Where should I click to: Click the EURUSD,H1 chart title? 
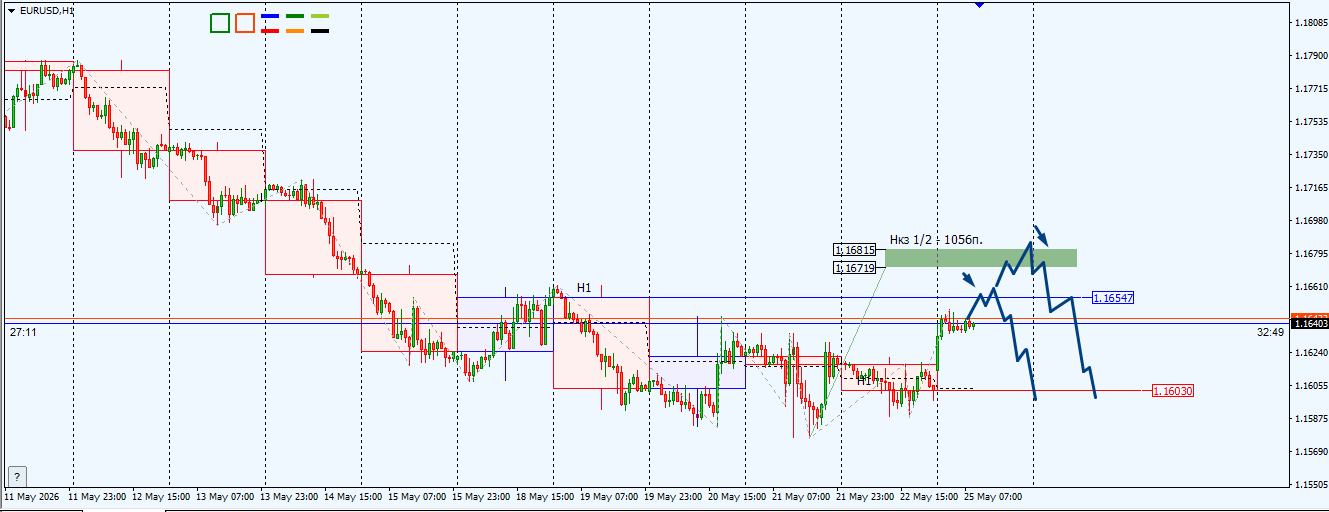tap(46, 10)
